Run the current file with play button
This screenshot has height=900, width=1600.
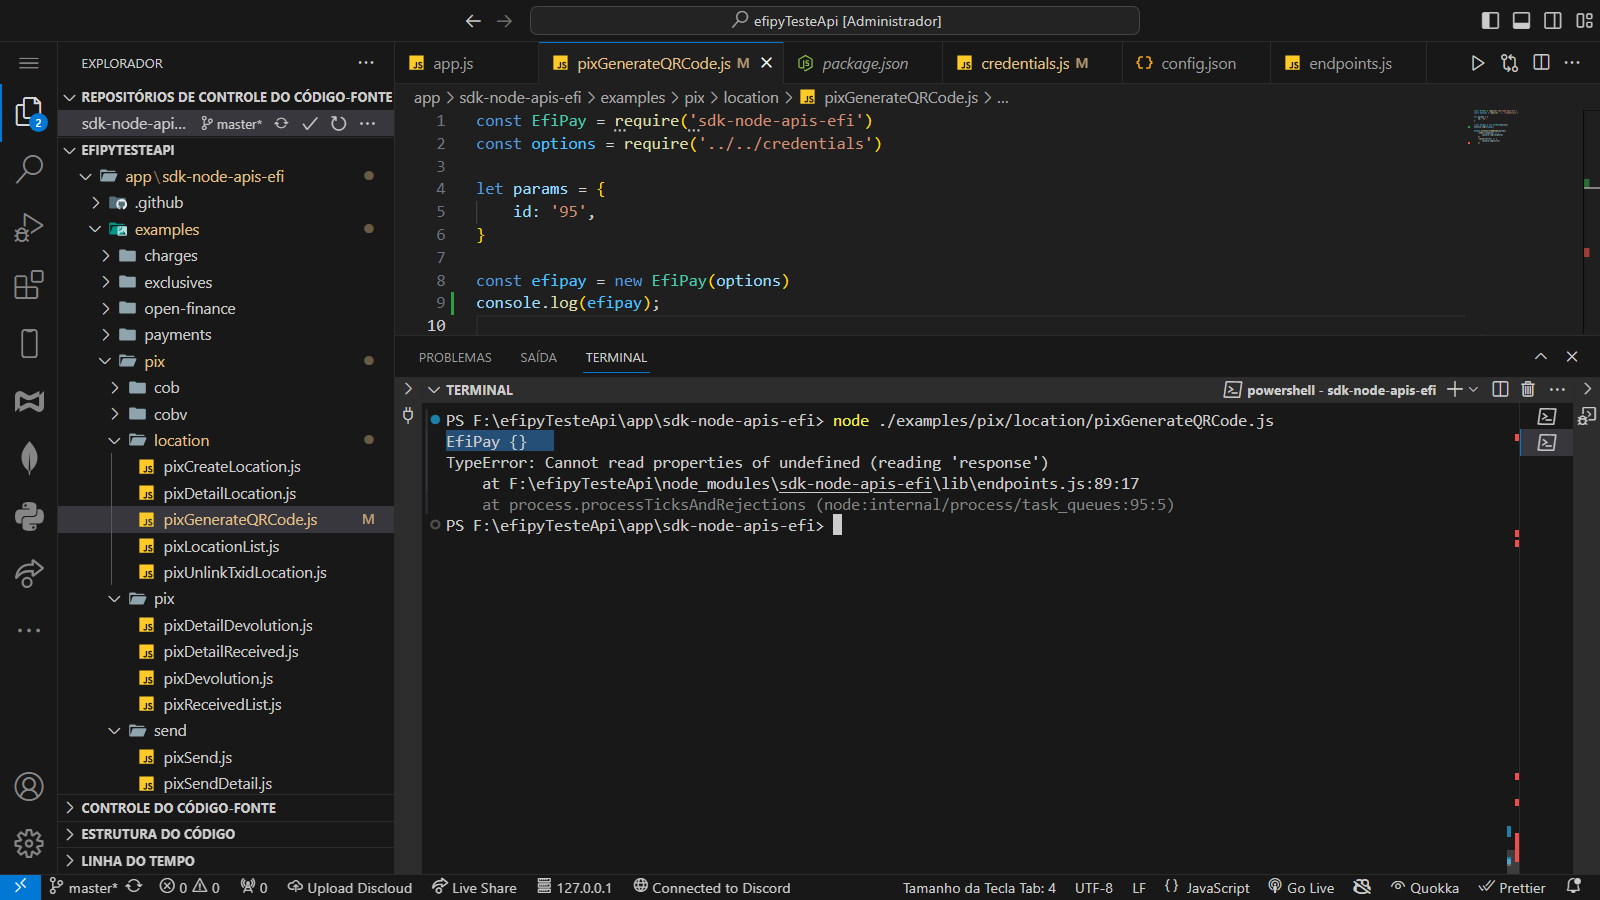[1477, 63]
